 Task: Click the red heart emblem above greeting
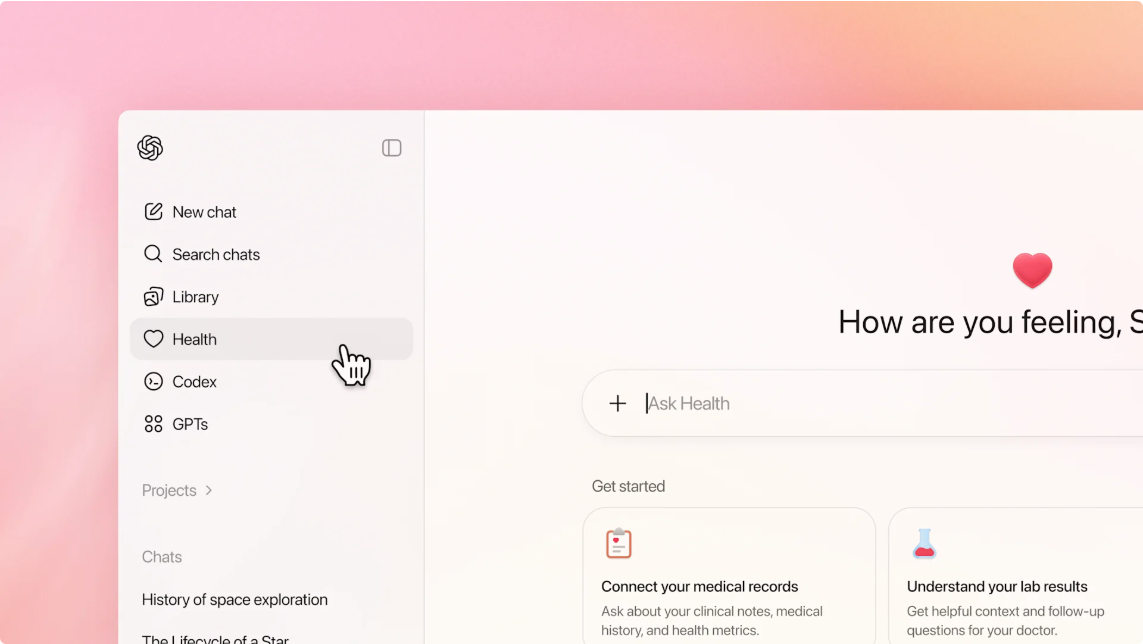[x=1032, y=270]
